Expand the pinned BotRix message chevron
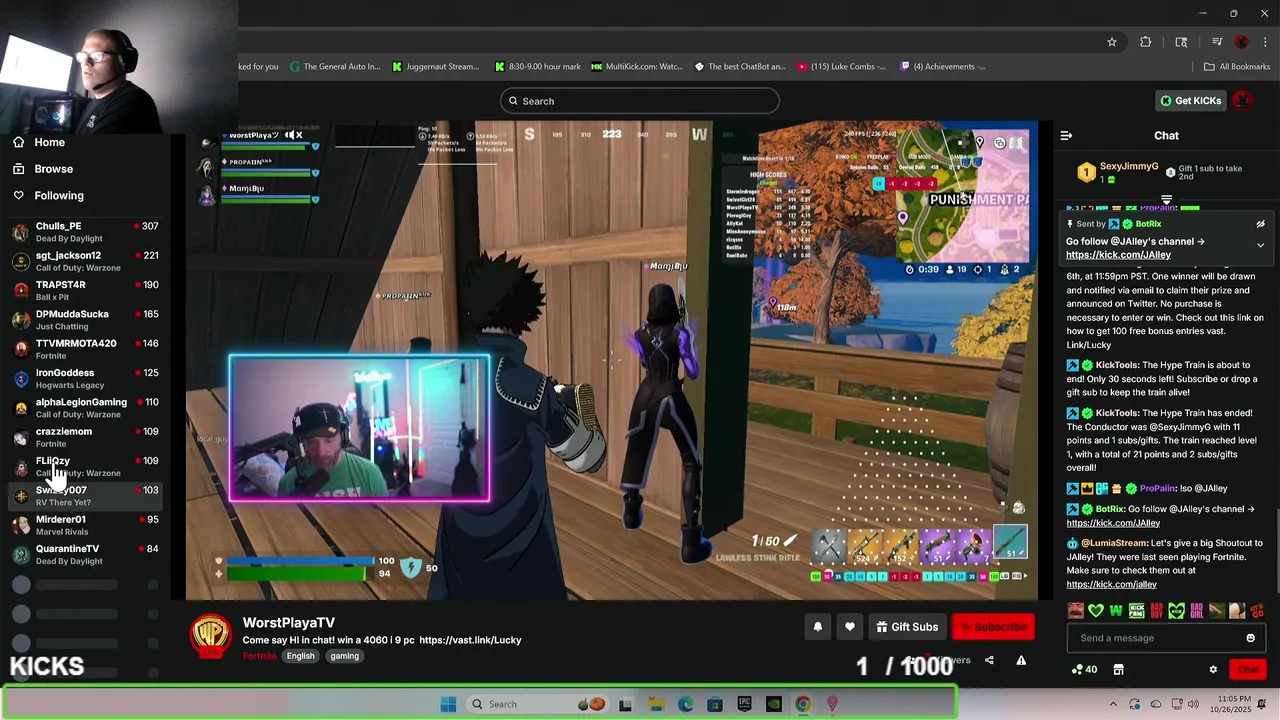Image resolution: width=1280 pixels, height=720 pixels. (1260, 245)
